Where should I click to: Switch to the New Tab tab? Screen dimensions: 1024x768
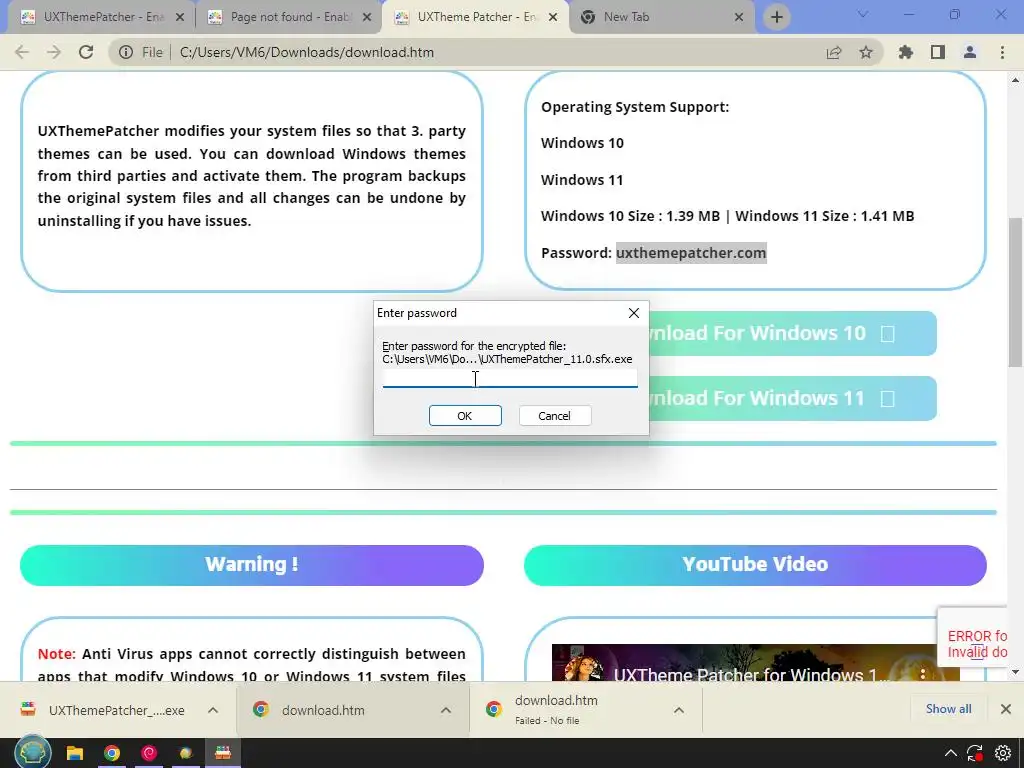click(x=653, y=17)
